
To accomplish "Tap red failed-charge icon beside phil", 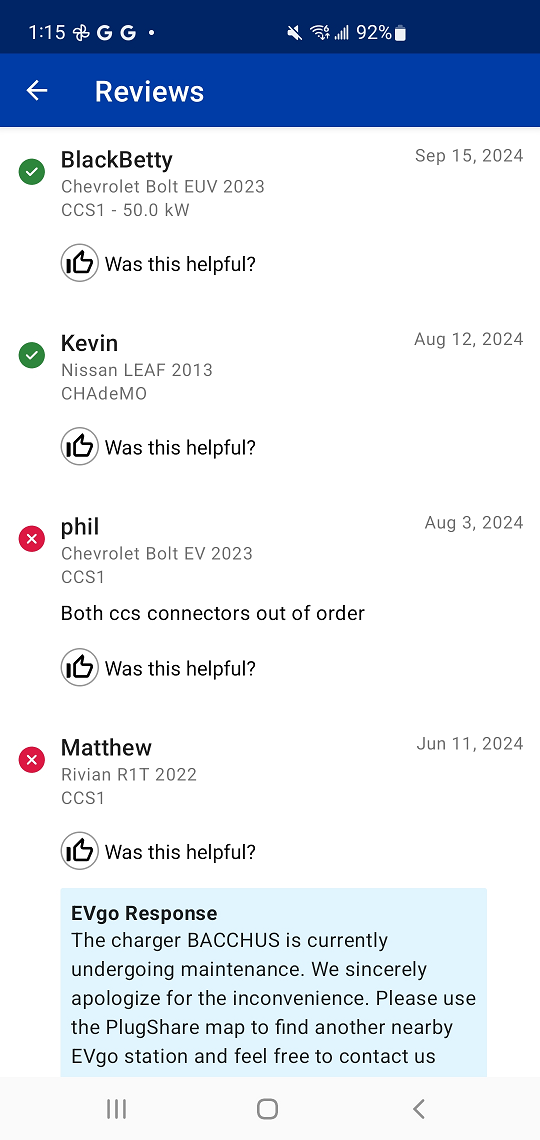I will 31,539.
